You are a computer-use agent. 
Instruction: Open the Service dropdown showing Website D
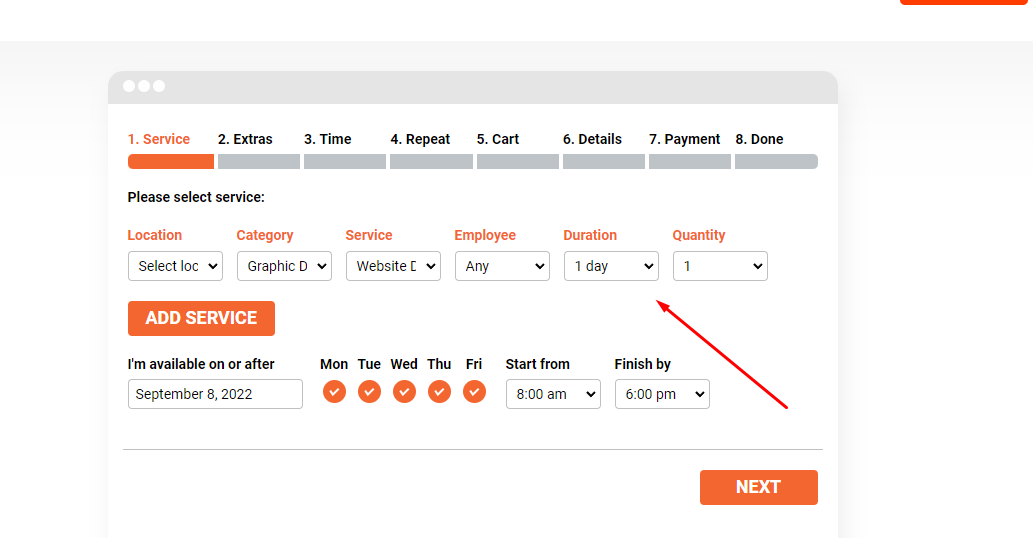point(393,266)
